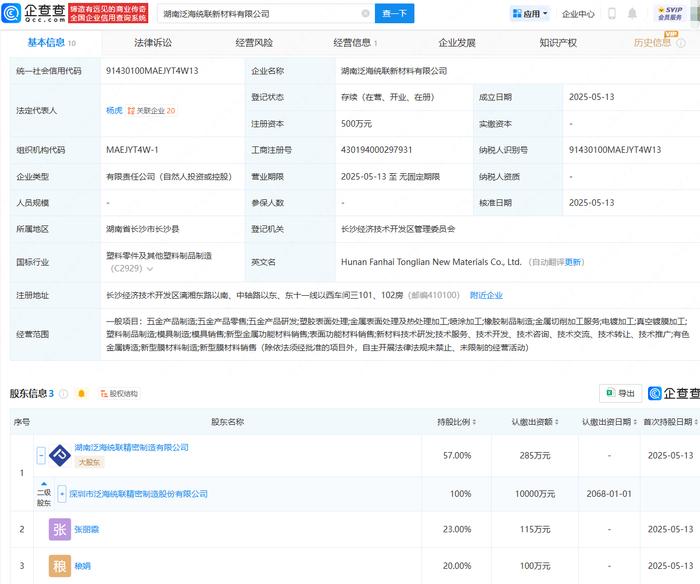Open the 应用 dropdown menu
700x584 pixels.
(x=530, y=14)
